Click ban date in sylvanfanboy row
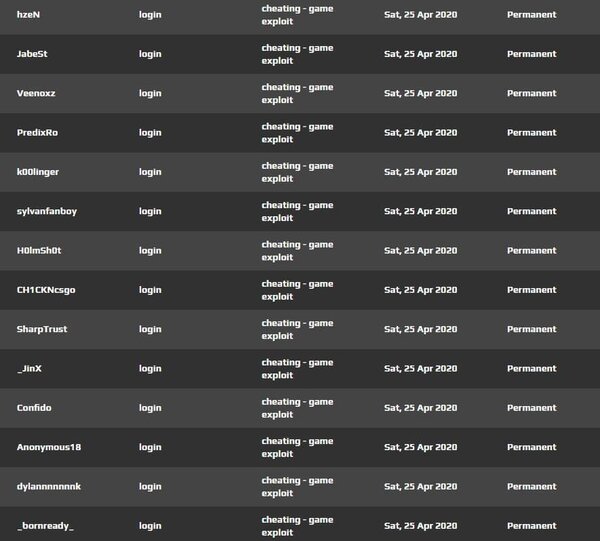Image resolution: width=600 pixels, height=541 pixels. click(x=421, y=212)
